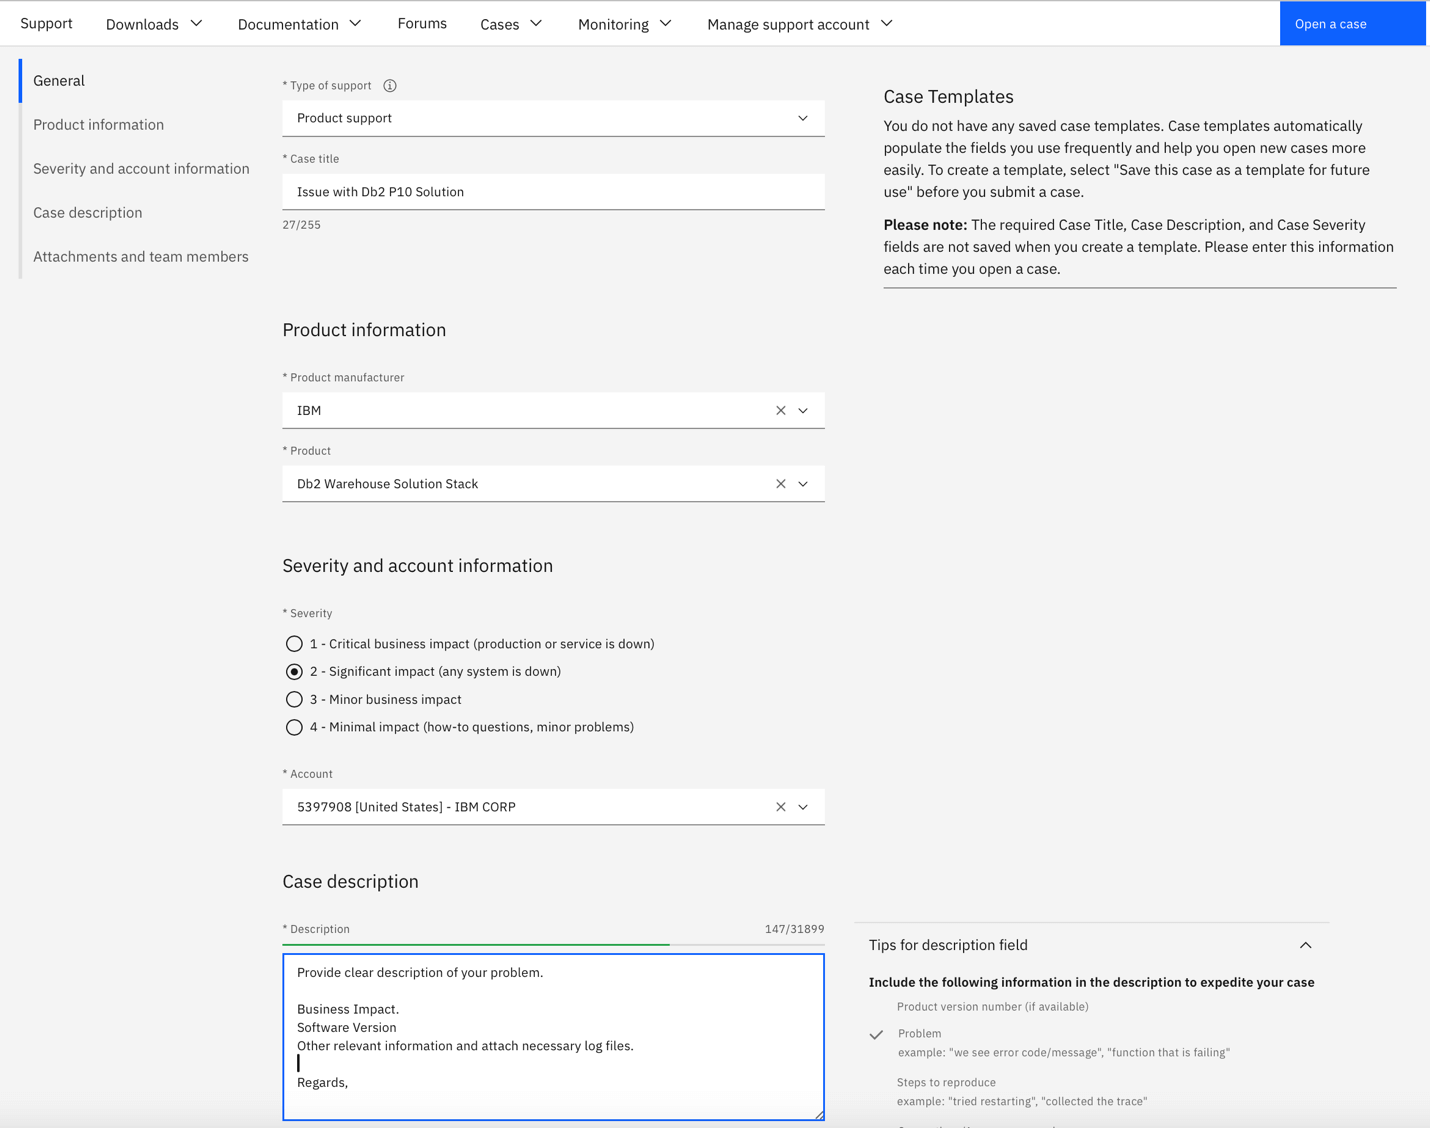Open the Type of support dropdown
Viewport: 1430px width, 1128px height.
(553, 118)
